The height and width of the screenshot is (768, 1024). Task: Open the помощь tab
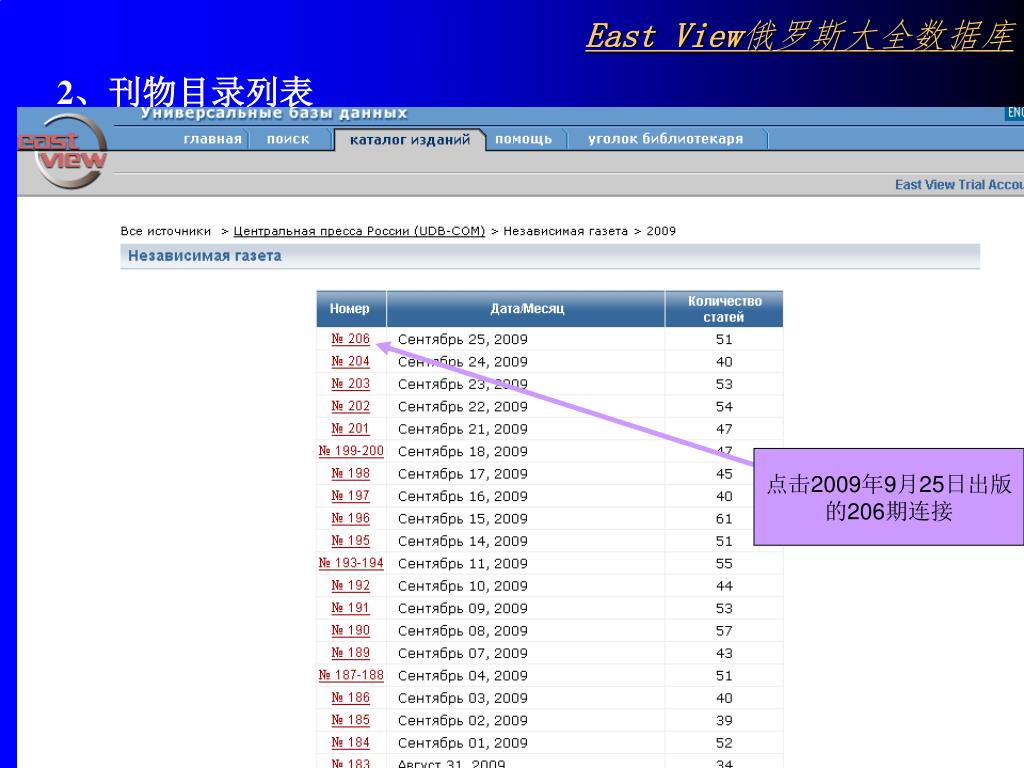[x=523, y=139]
